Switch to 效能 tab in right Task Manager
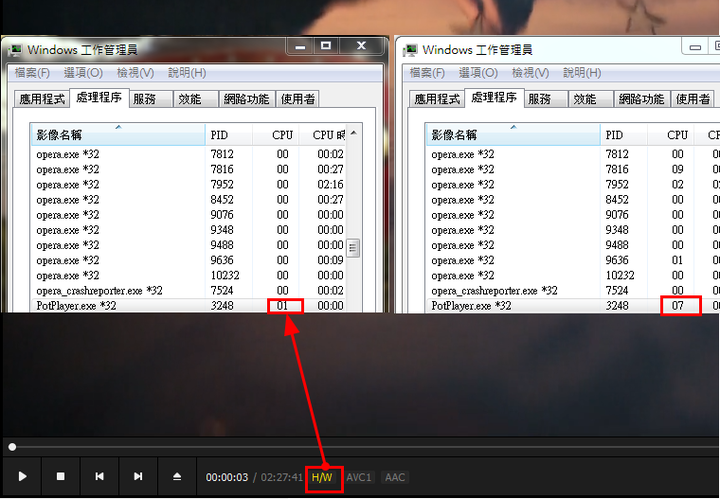The height and width of the screenshot is (499, 720). [590, 99]
